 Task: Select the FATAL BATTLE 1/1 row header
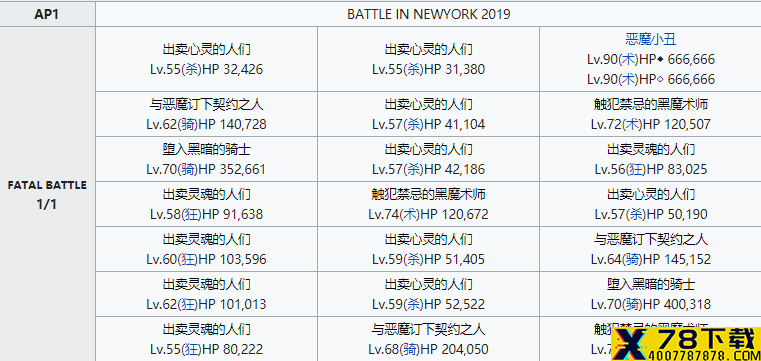point(47,194)
